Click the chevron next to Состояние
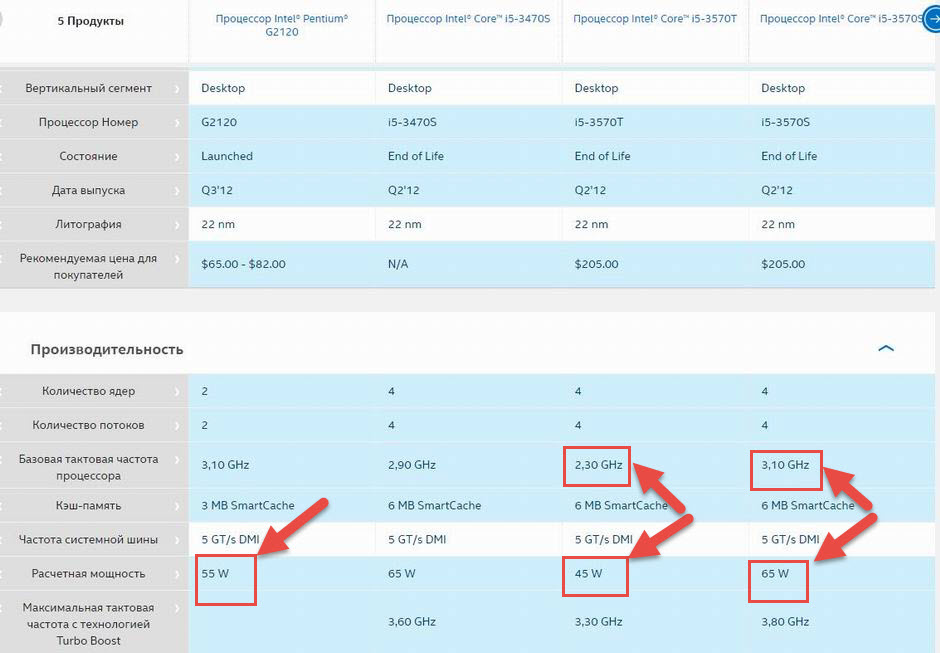This screenshot has width=940, height=653. (x=178, y=156)
